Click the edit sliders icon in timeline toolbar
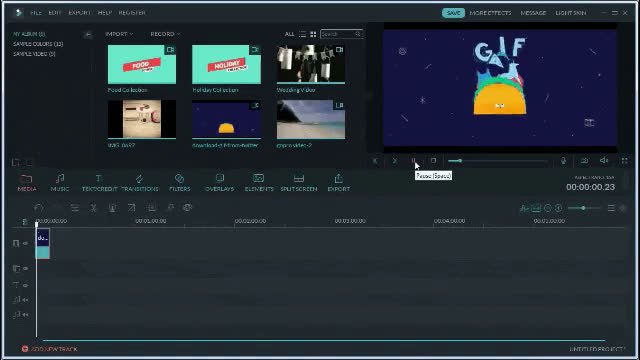 [75, 208]
